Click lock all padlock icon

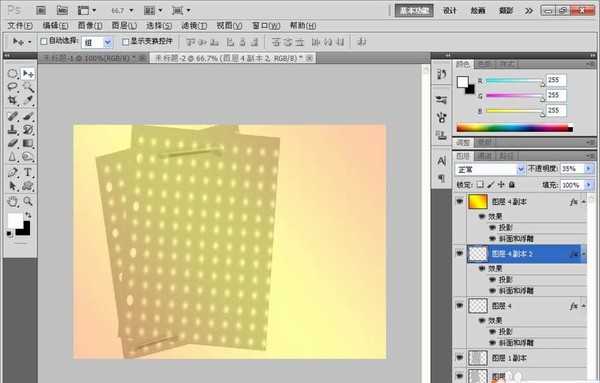(x=512, y=185)
